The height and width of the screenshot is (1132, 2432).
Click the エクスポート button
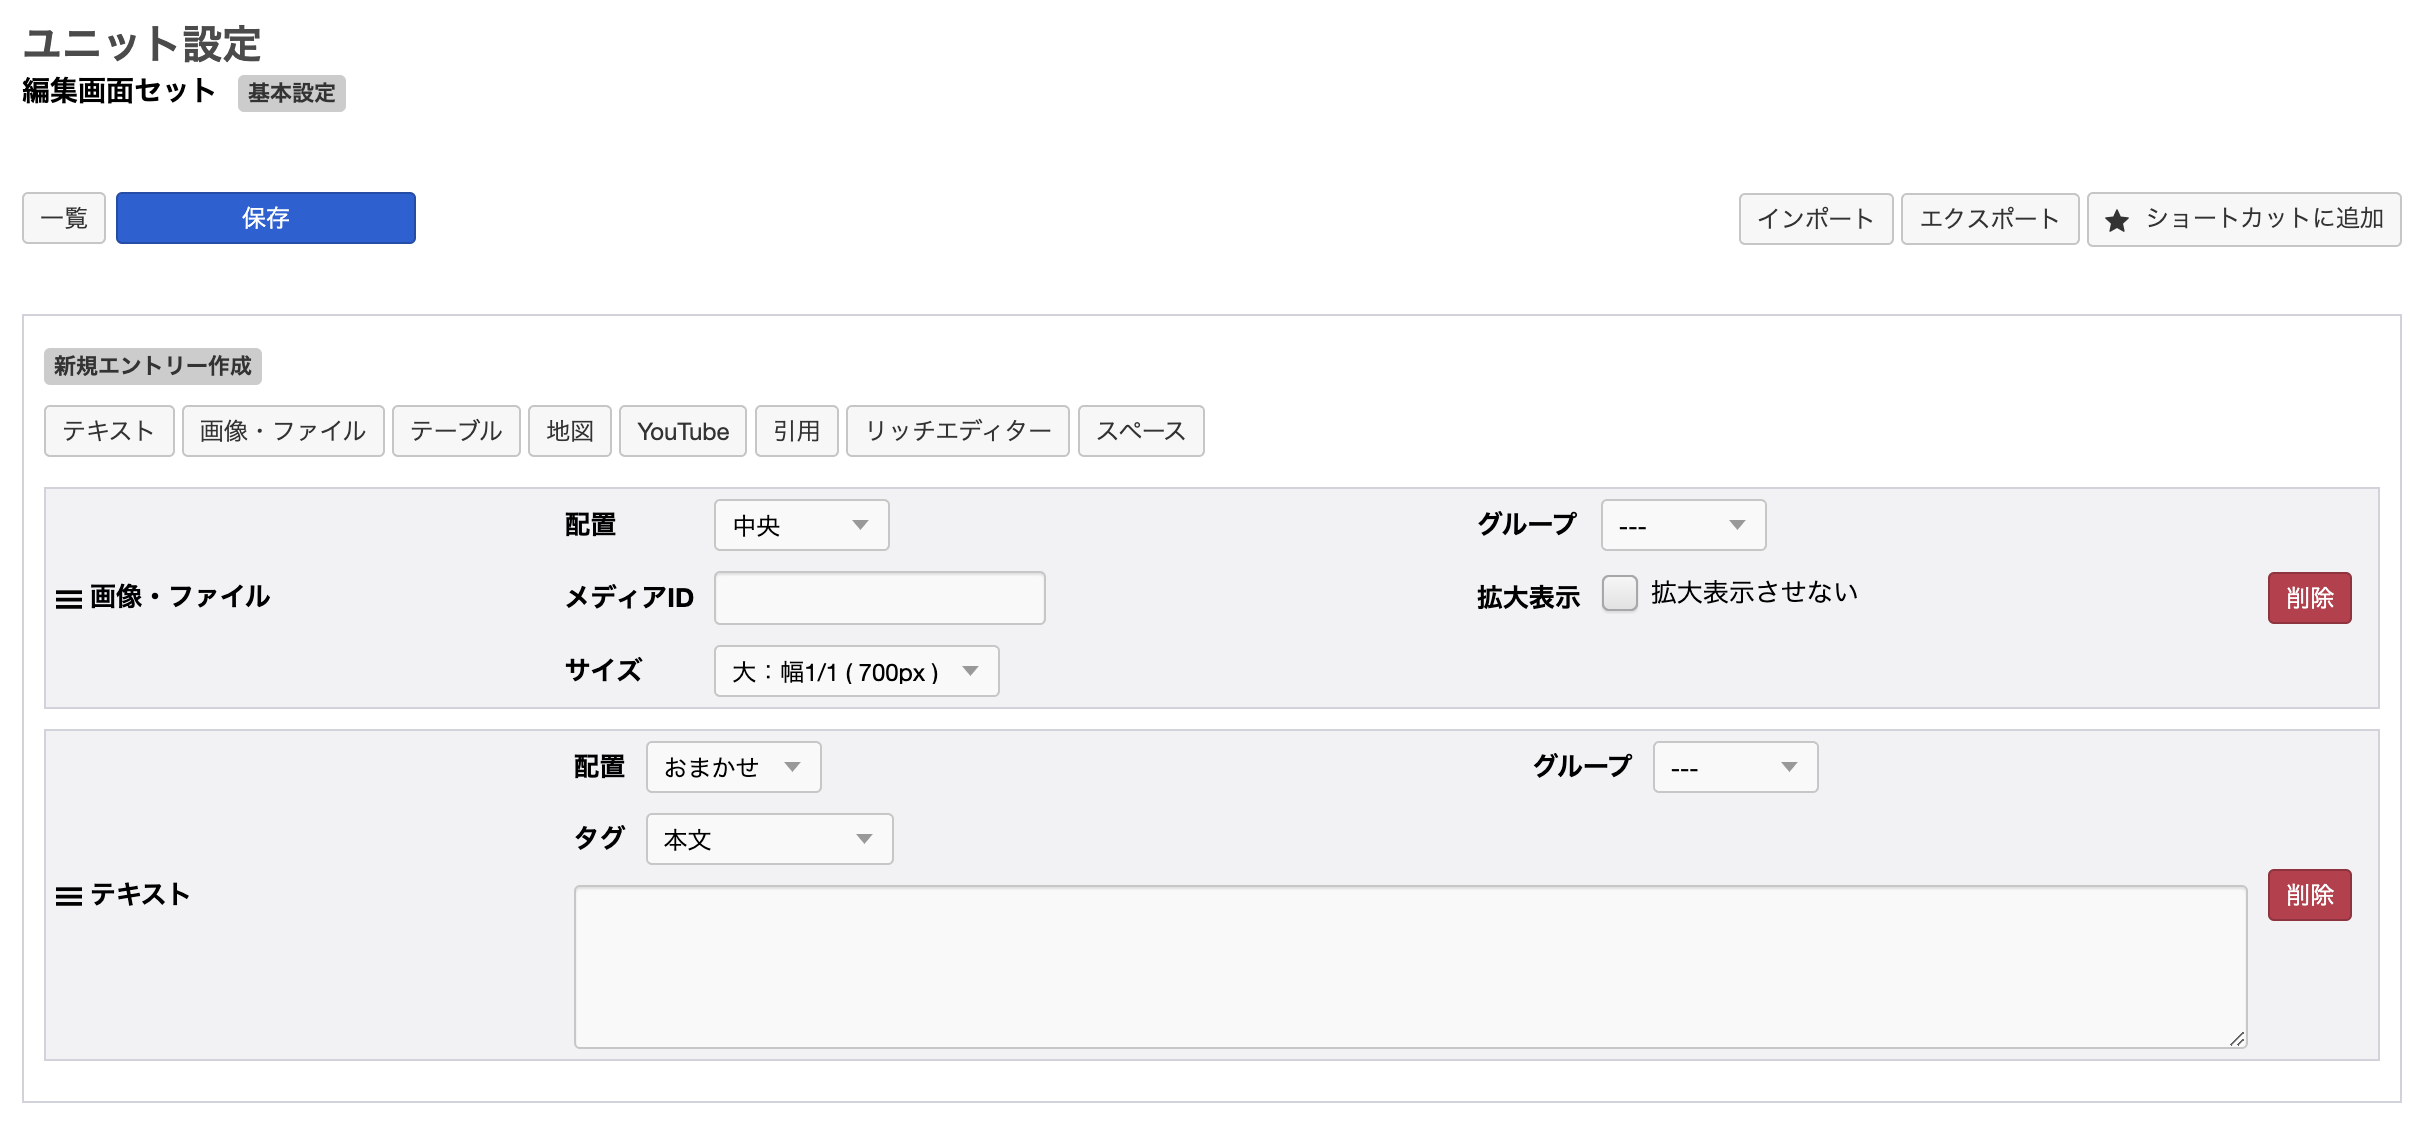click(1989, 219)
